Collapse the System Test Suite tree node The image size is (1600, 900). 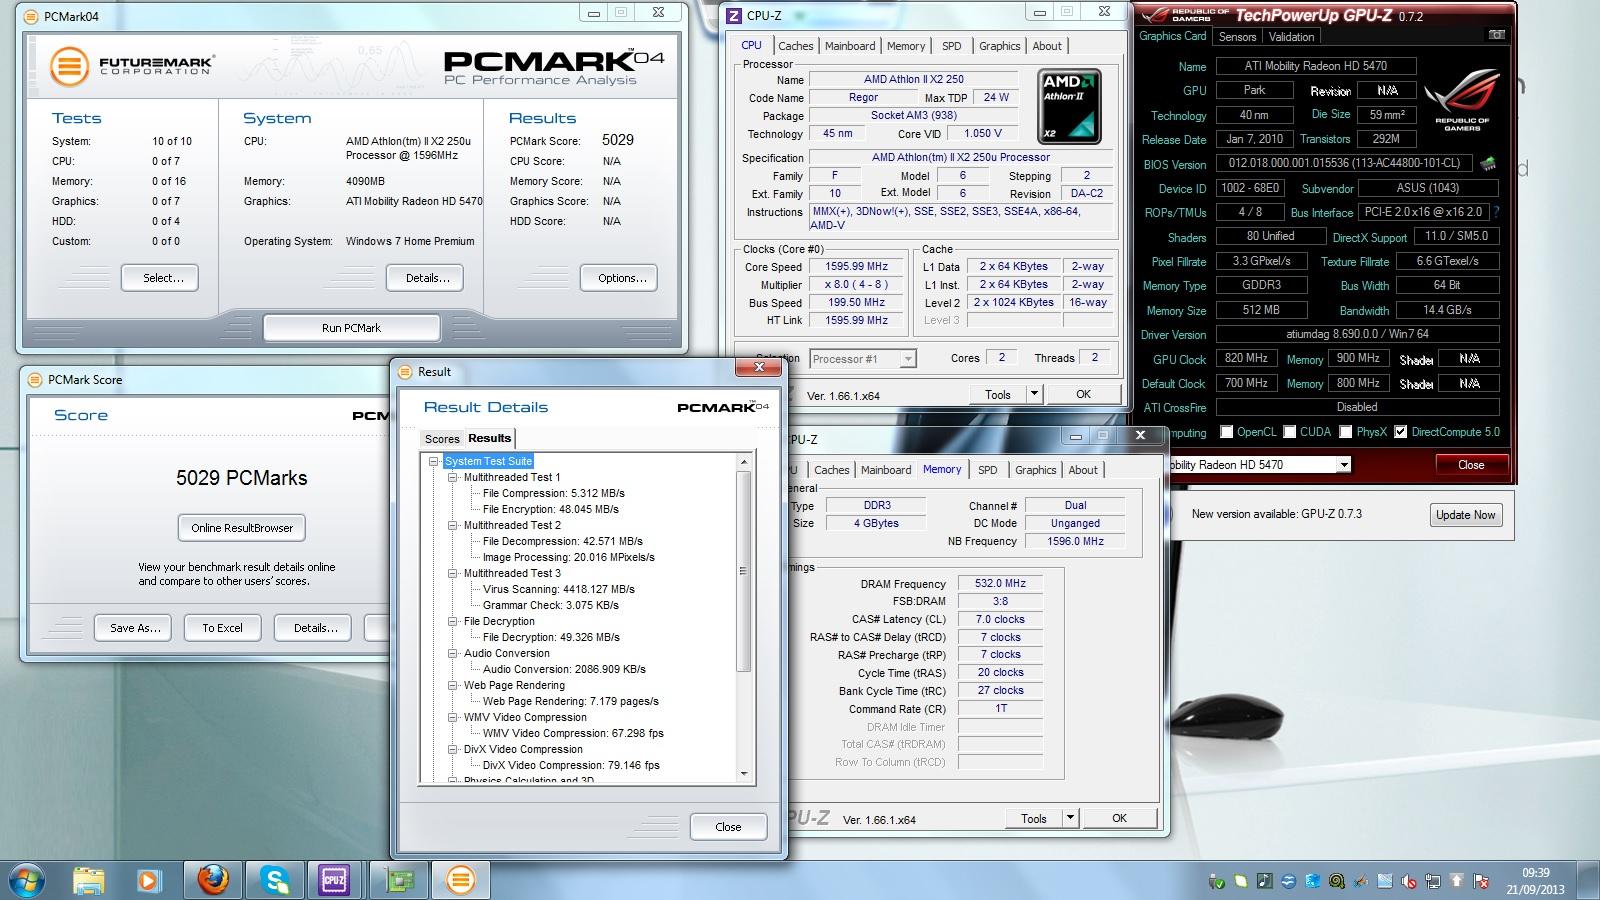click(x=434, y=461)
